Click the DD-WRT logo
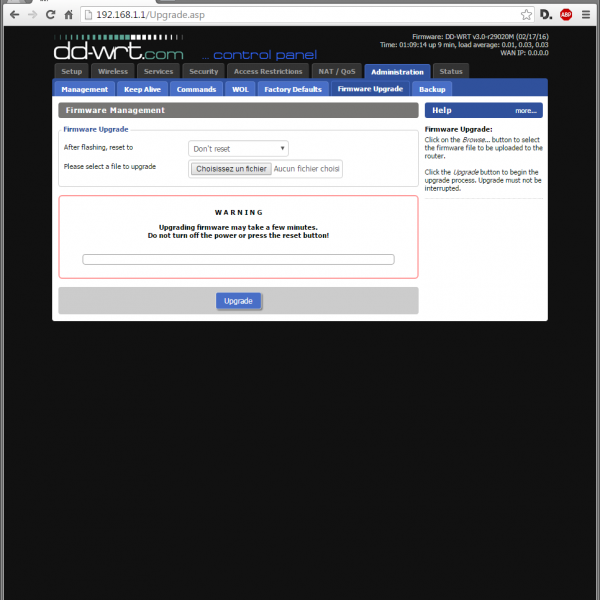This screenshot has height=600, width=600. tap(120, 48)
